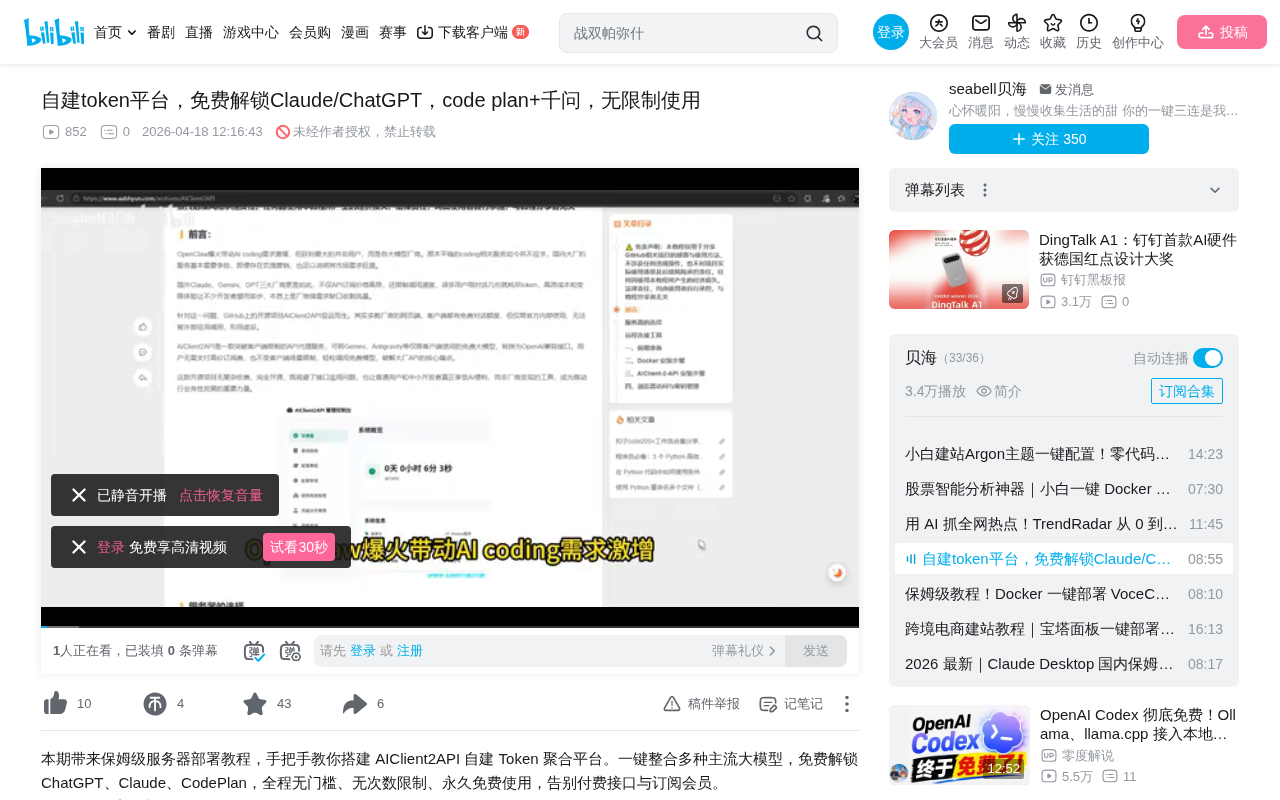The image size is (1280, 800).
Task: Click the video player area
Action: pyautogui.click(x=450, y=398)
